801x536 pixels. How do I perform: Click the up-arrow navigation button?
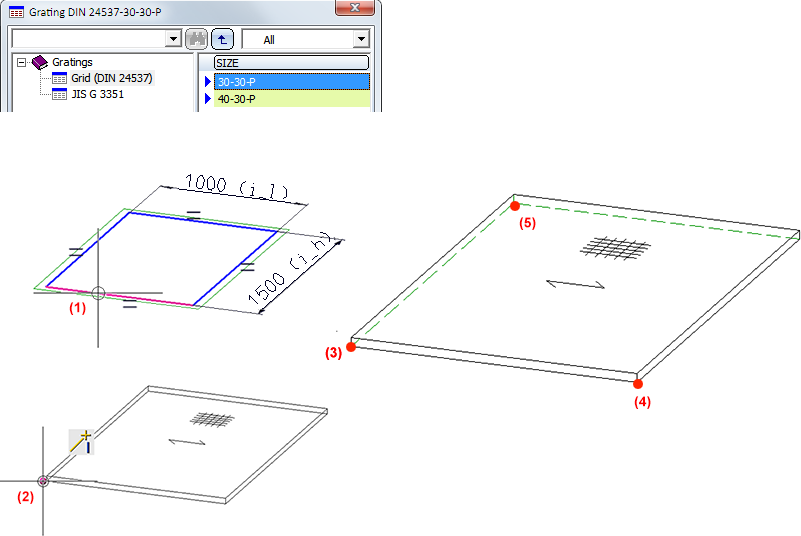(x=222, y=39)
